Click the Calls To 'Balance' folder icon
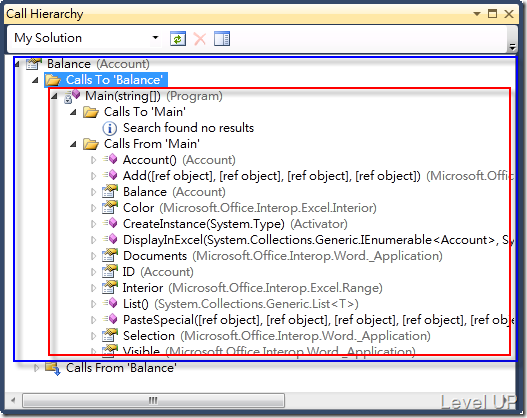Screen dimensions: 527x418 coord(53,80)
